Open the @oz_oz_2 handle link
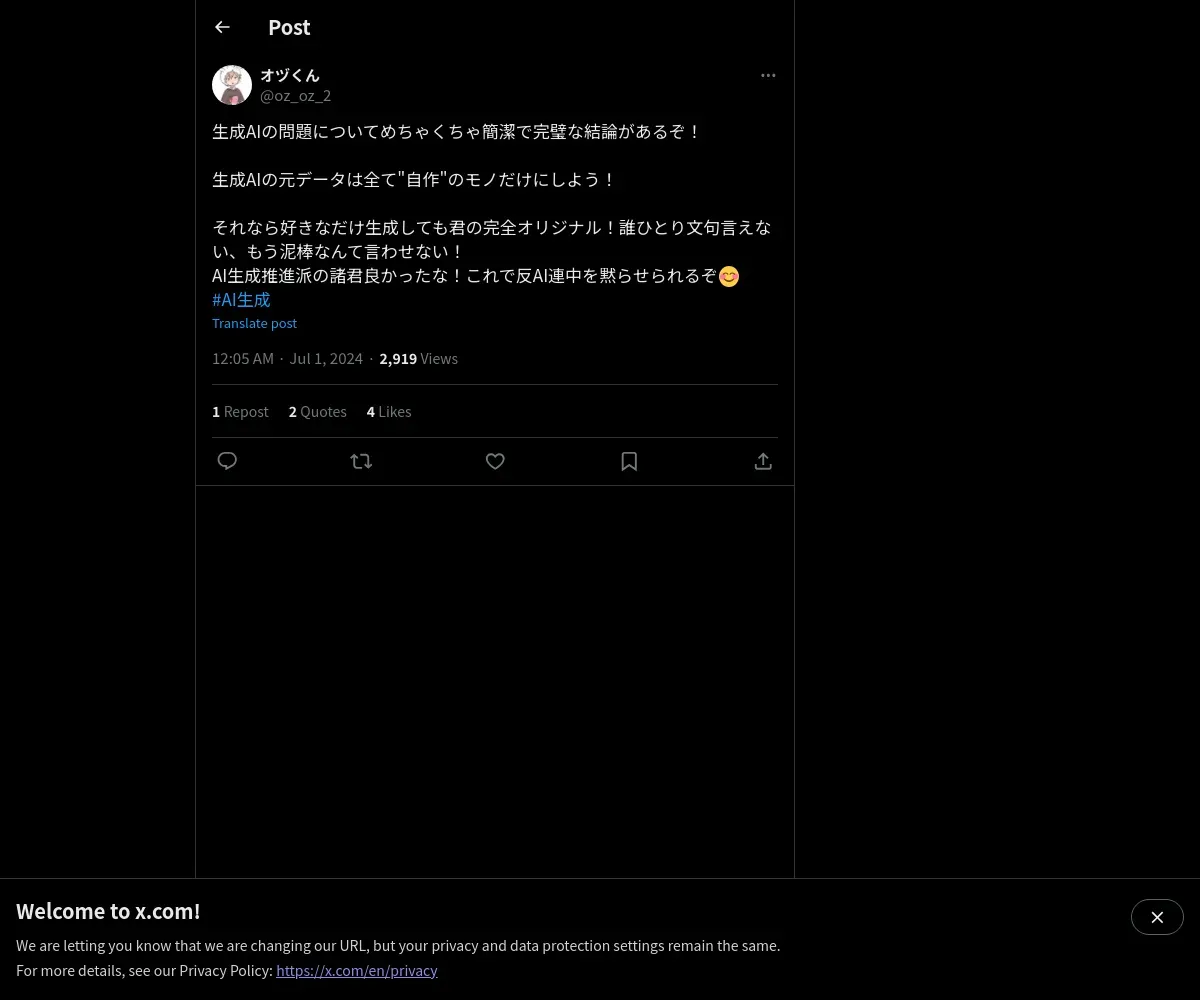Screen dimensions: 1200x1000 [x=295, y=96]
